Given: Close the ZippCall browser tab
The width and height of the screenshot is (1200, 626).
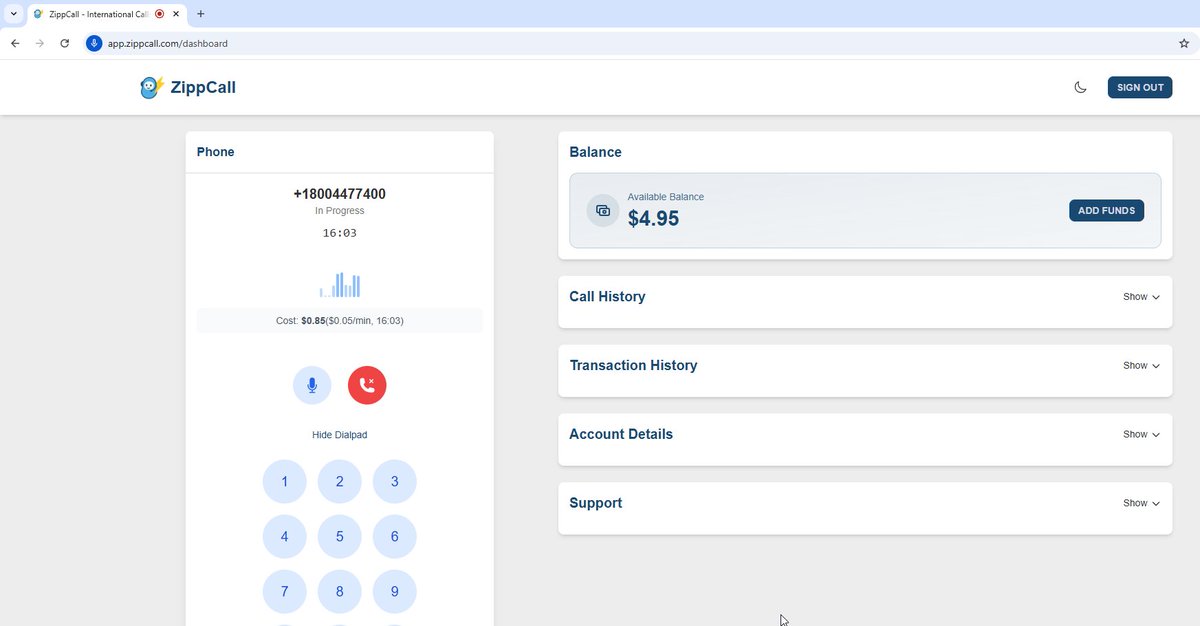Looking at the screenshot, I should click(x=177, y=14).
